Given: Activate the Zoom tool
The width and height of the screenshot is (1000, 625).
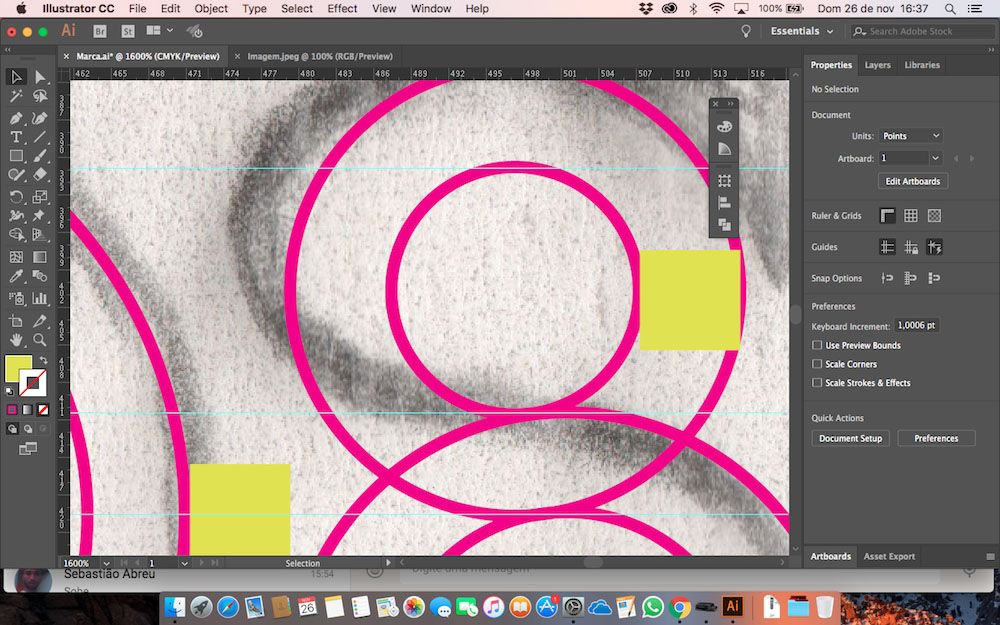Looking at the screenshot, I should coord(41,340).
